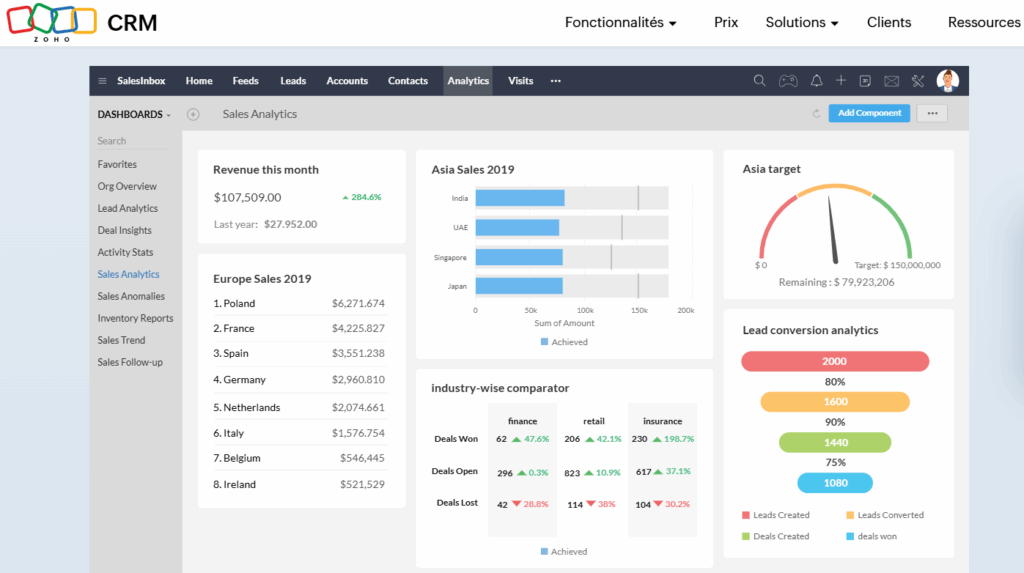Image resolution: width=1024 pixels, height=573 pixels.
Task: Open setup tools wrench icon
Action: point(918,81)
